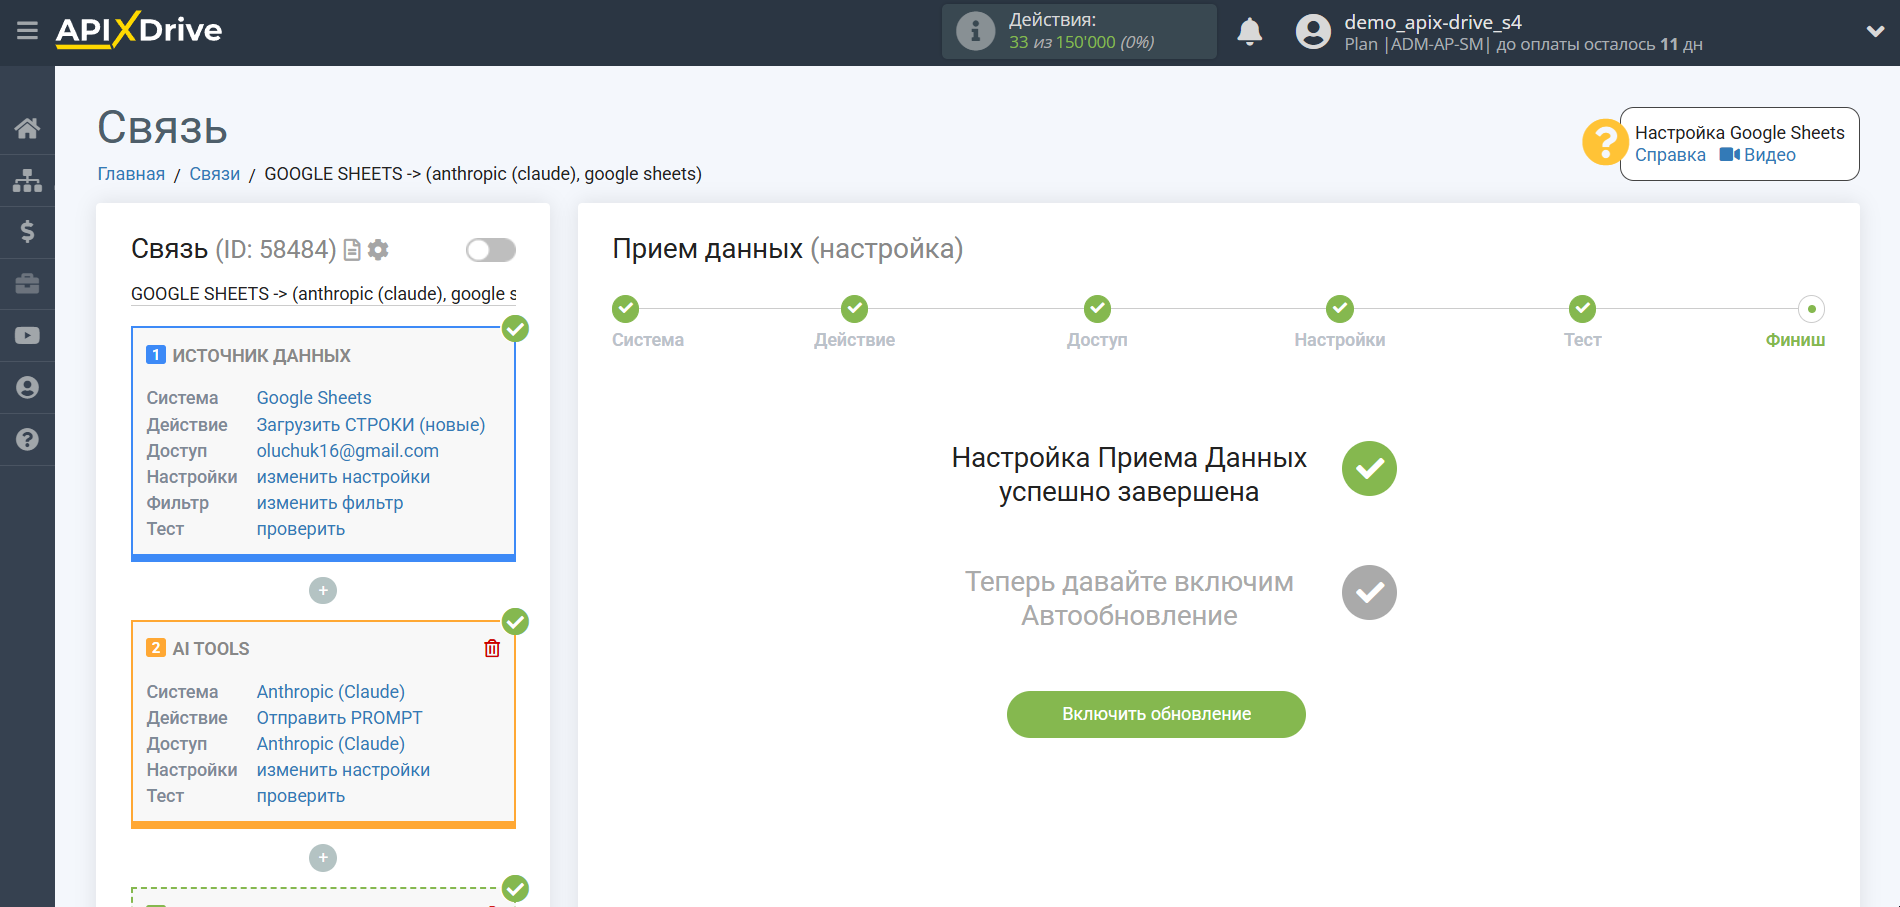Click the plus button below the AI TOOLS block
Viewport: 1900px width, 907px height.
[322, 857]
